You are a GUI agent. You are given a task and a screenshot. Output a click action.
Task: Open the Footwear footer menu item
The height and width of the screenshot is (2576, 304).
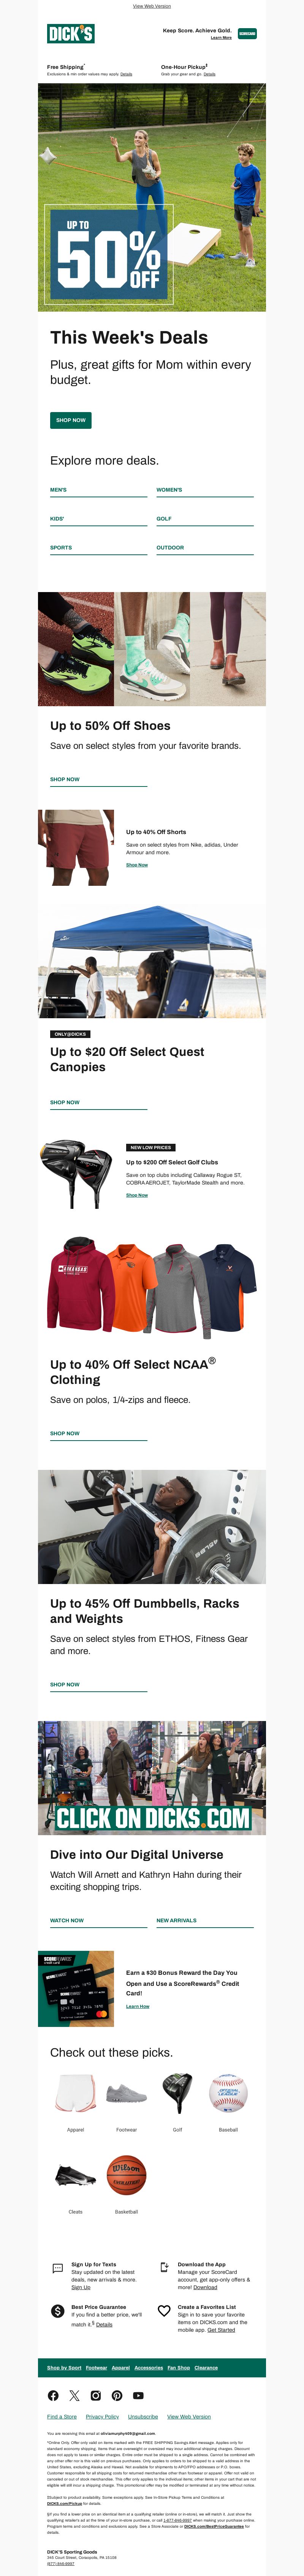(x=96, y=2367)
